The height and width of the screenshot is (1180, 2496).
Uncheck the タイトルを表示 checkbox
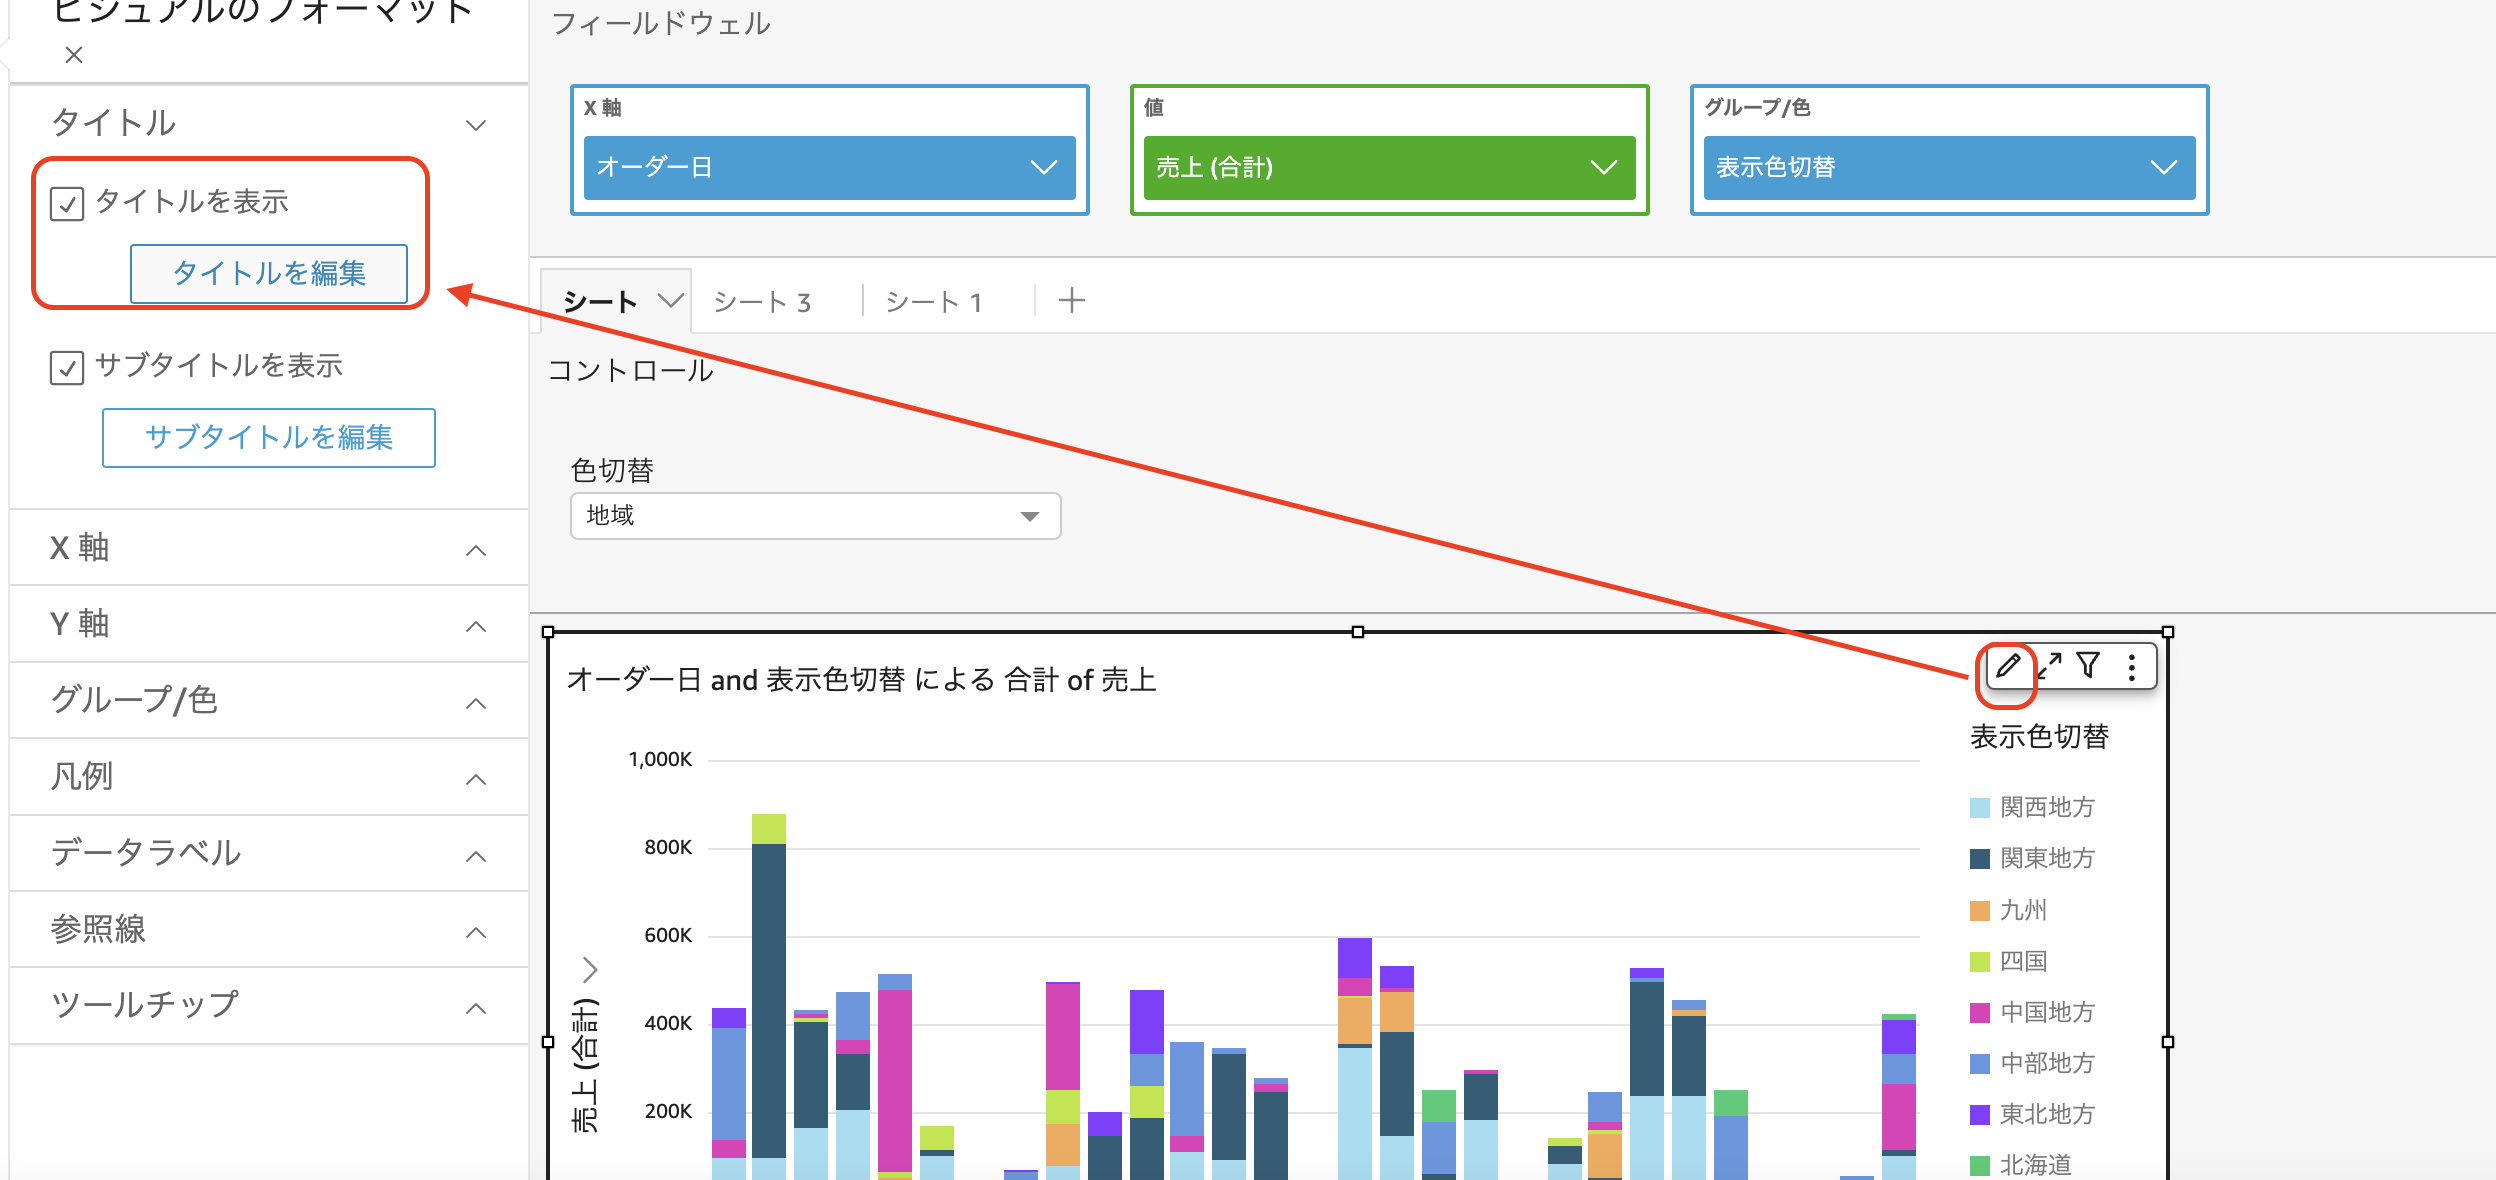point(68,201)
